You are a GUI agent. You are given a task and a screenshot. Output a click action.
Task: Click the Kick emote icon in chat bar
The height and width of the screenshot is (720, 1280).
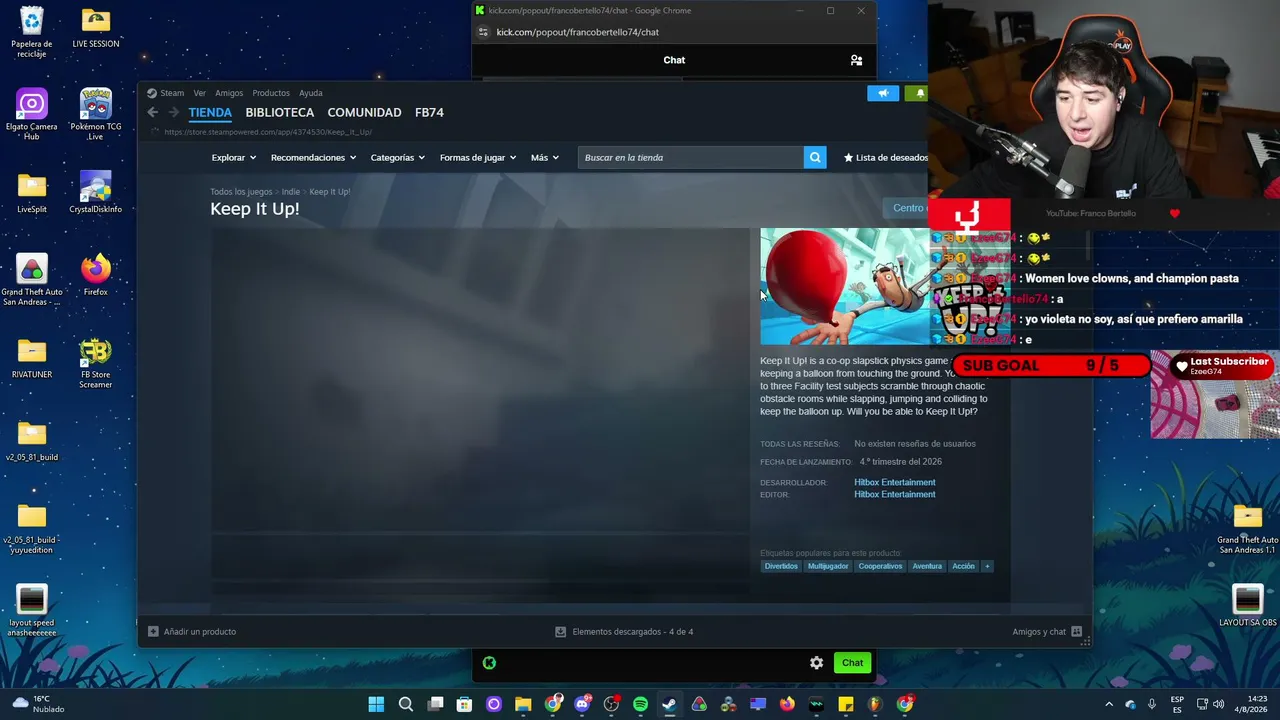(489, 663)
